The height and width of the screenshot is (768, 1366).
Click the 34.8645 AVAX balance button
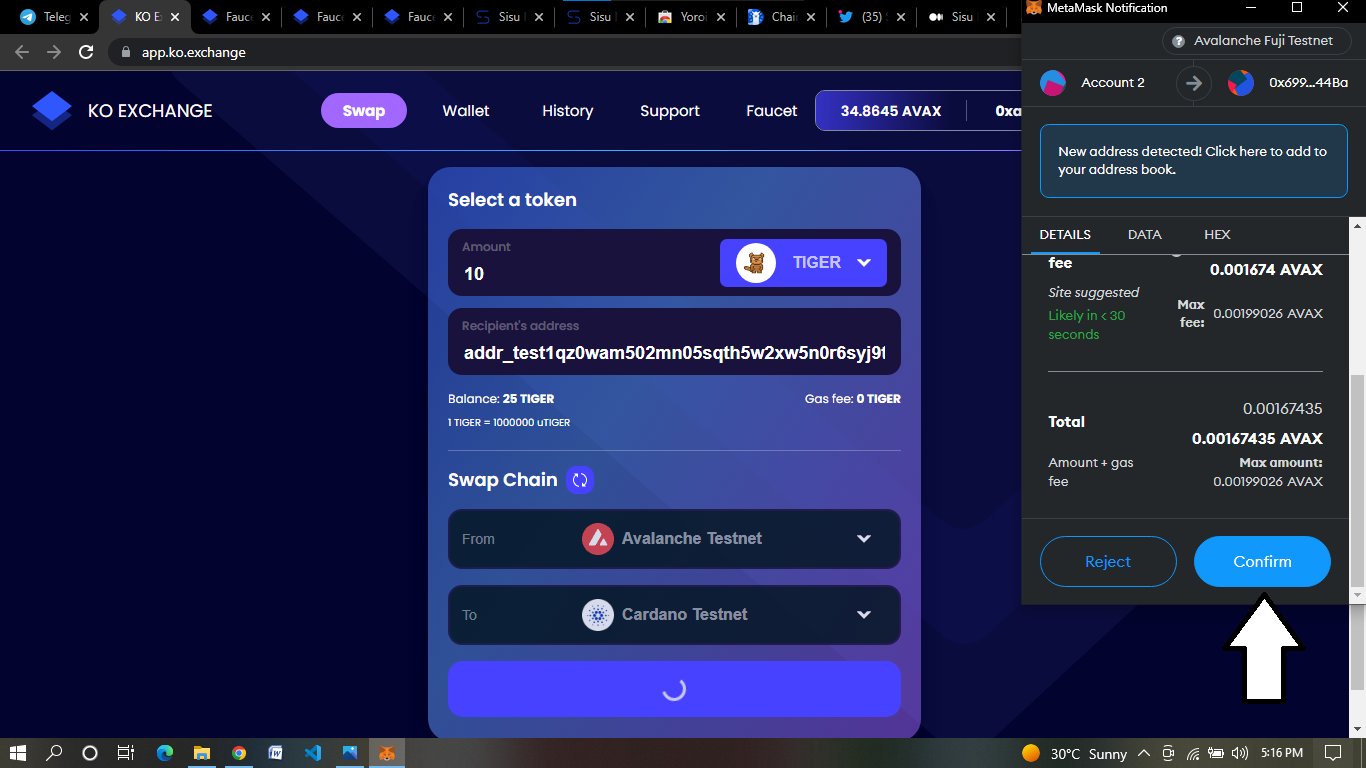point(891,111)
